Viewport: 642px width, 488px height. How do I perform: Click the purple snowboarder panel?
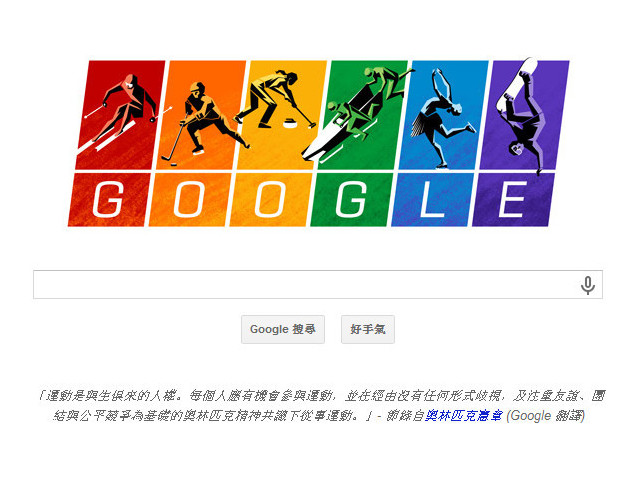click(x=524, y=115)
